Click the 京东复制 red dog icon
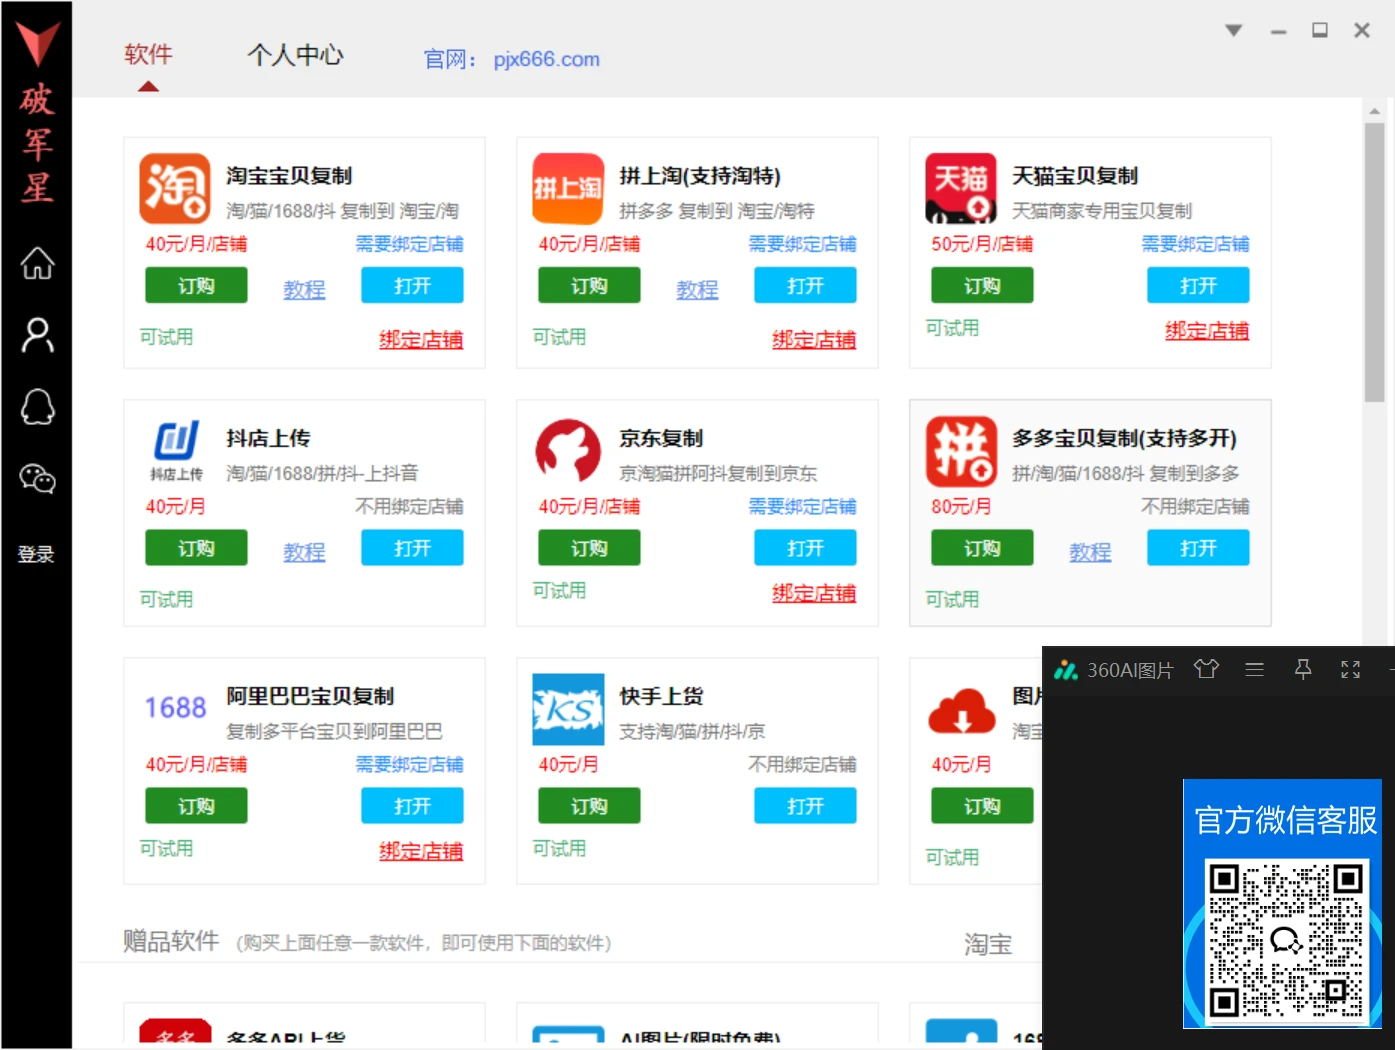This screenshot has width=1395, height=1050. tap(568, 450)
